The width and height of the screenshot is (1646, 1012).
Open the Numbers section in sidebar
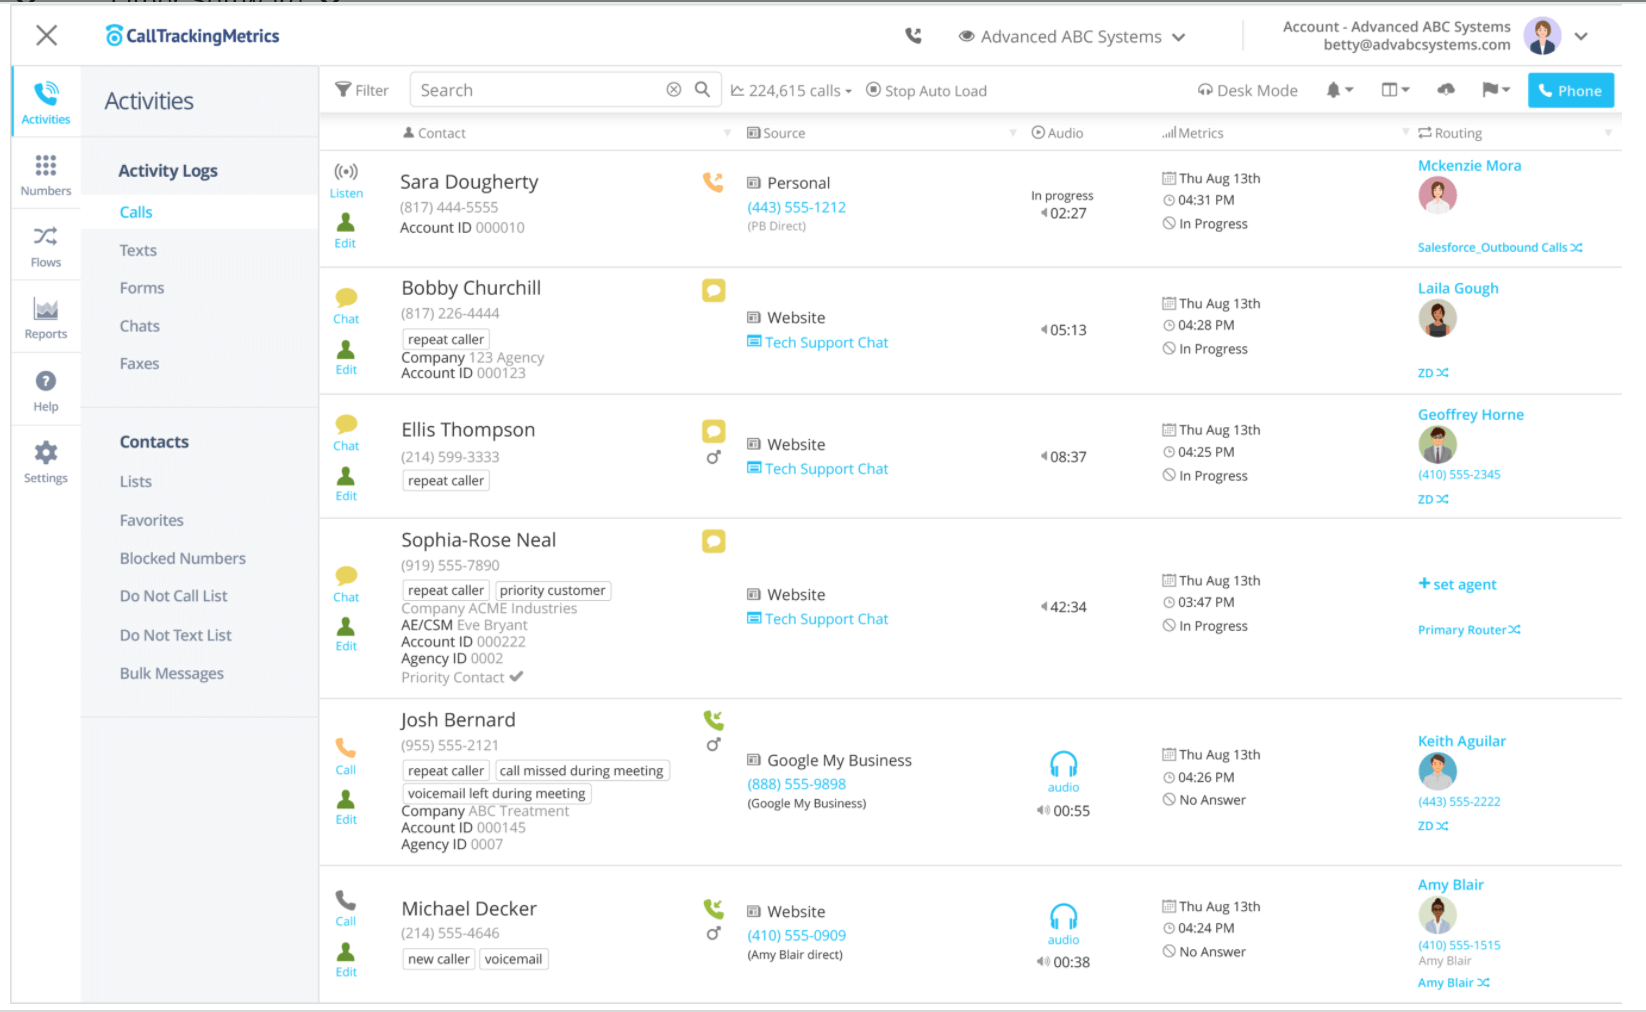[46, 174]
